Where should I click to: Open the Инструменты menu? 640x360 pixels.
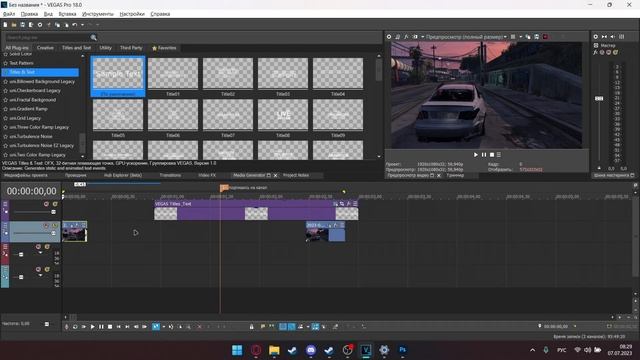pyautogui.click(x=98, y=14)
